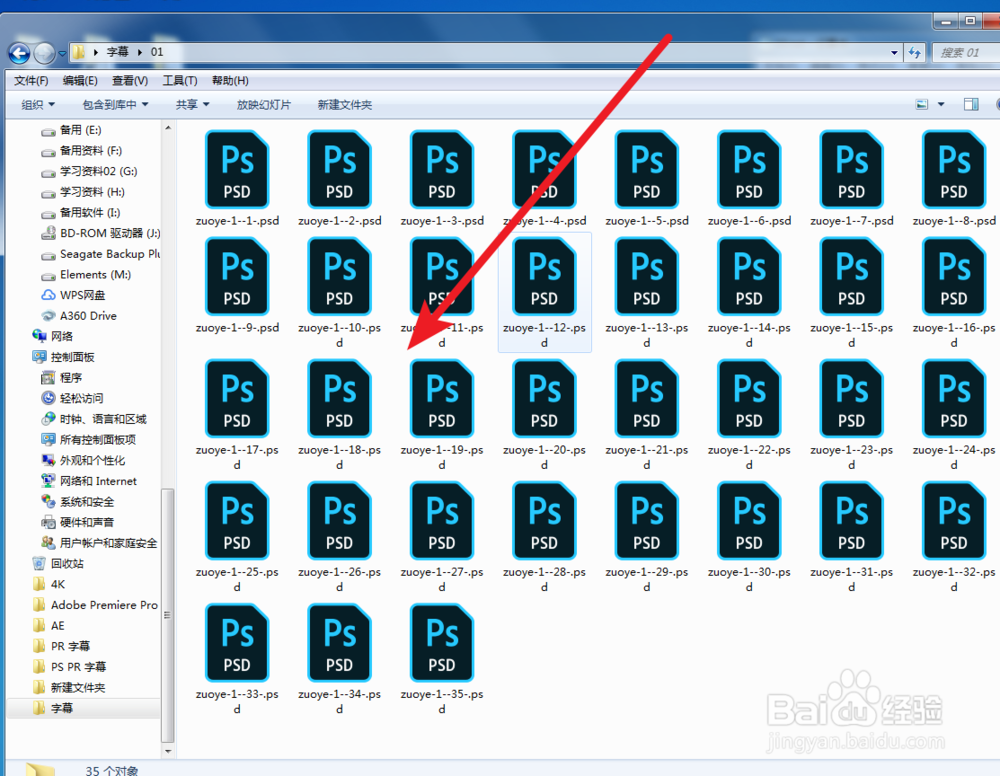Go back with the Back arrow button
The height and width of the screenshot is (776, 1000).
19,53
